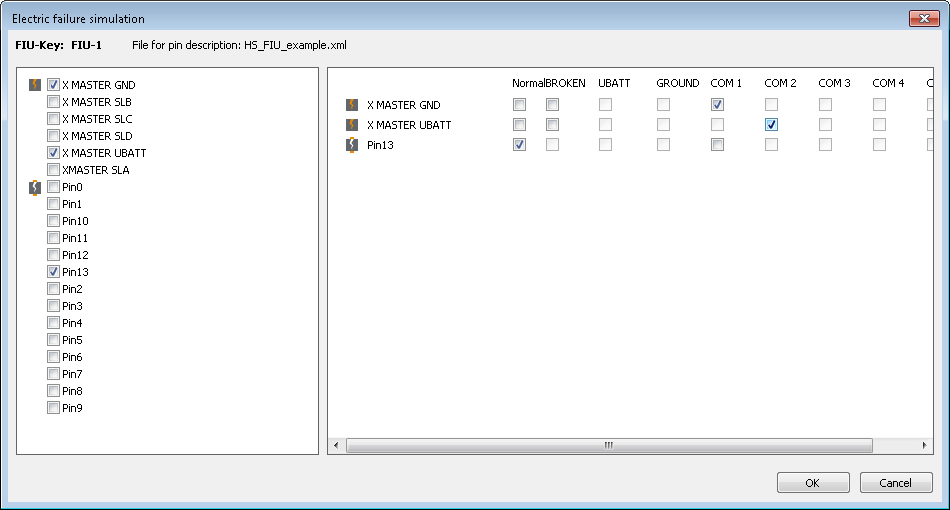Uncheck COM 1 for the X MASTER GND row

[x=717, y=105]
